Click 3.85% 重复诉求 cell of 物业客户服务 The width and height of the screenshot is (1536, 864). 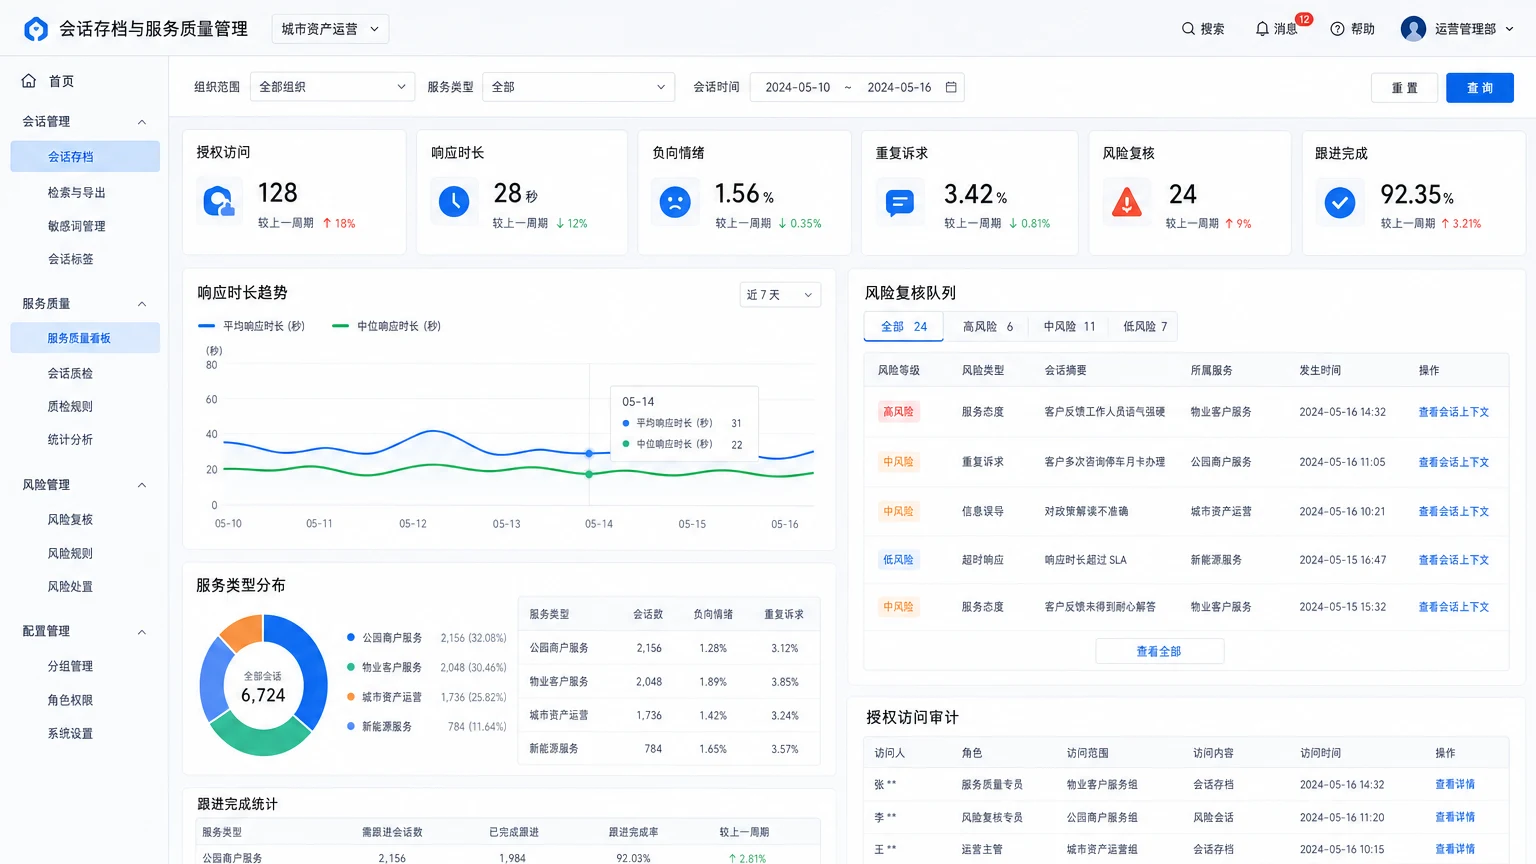click(785, 682)
